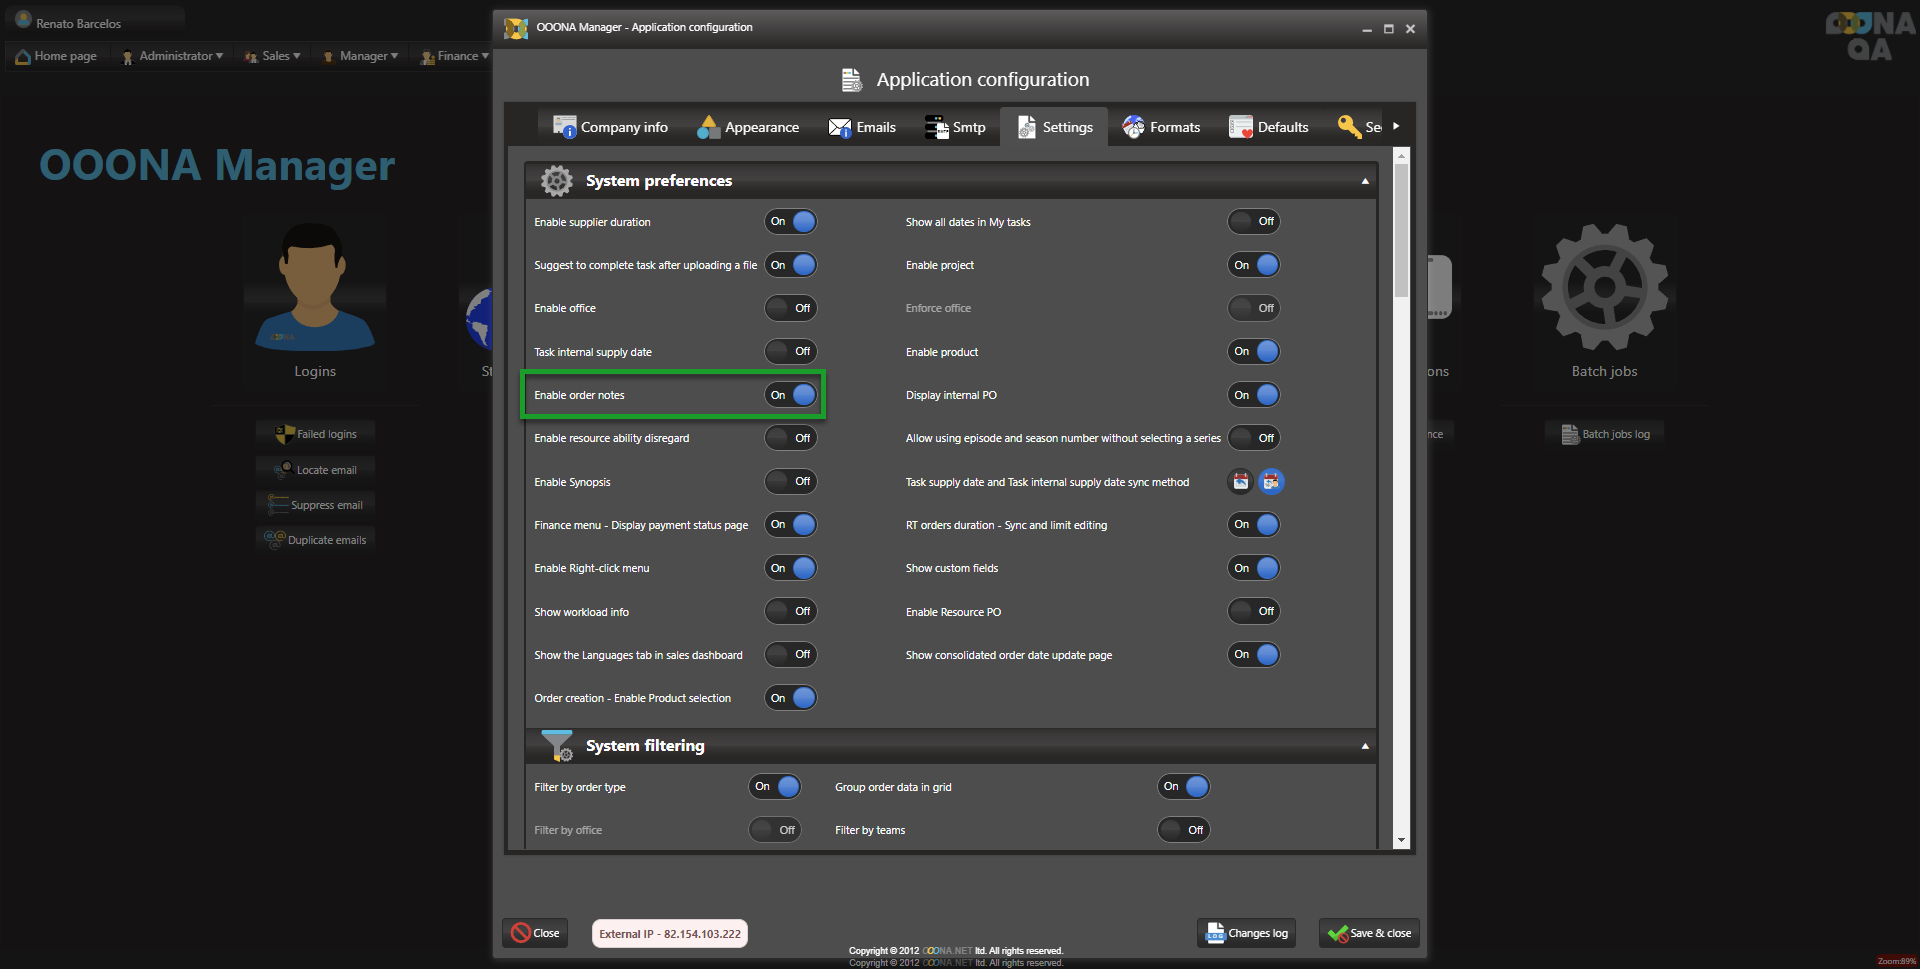Switch to the Formats tab

click(1161, 127)
